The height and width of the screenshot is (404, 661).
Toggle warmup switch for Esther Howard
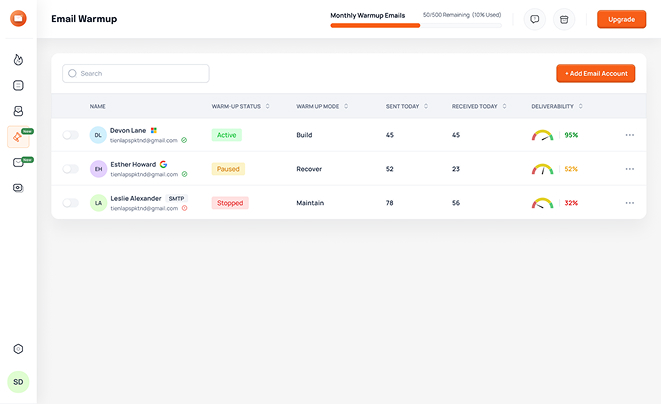pos(70,169)
